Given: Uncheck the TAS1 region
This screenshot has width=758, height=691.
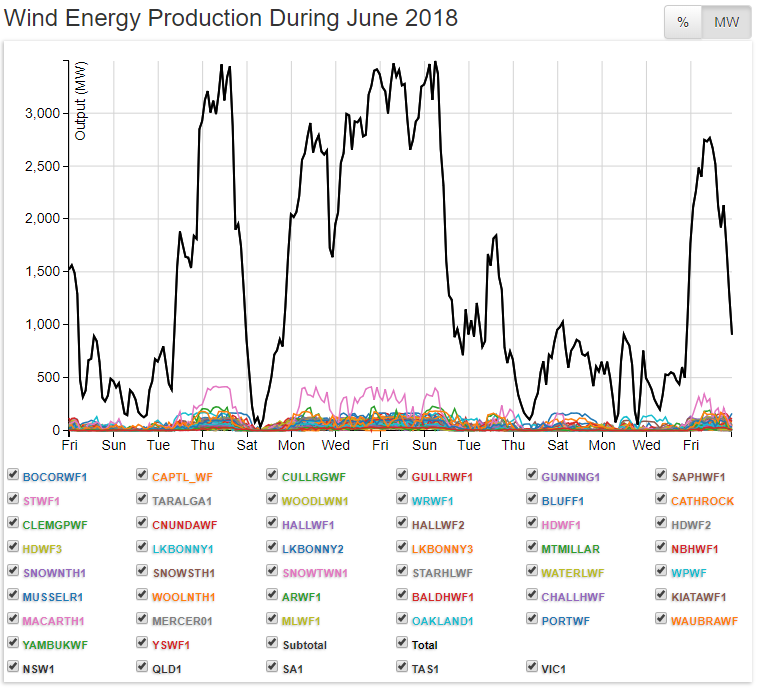Looking at the screenshot, I should pos(402,666).
